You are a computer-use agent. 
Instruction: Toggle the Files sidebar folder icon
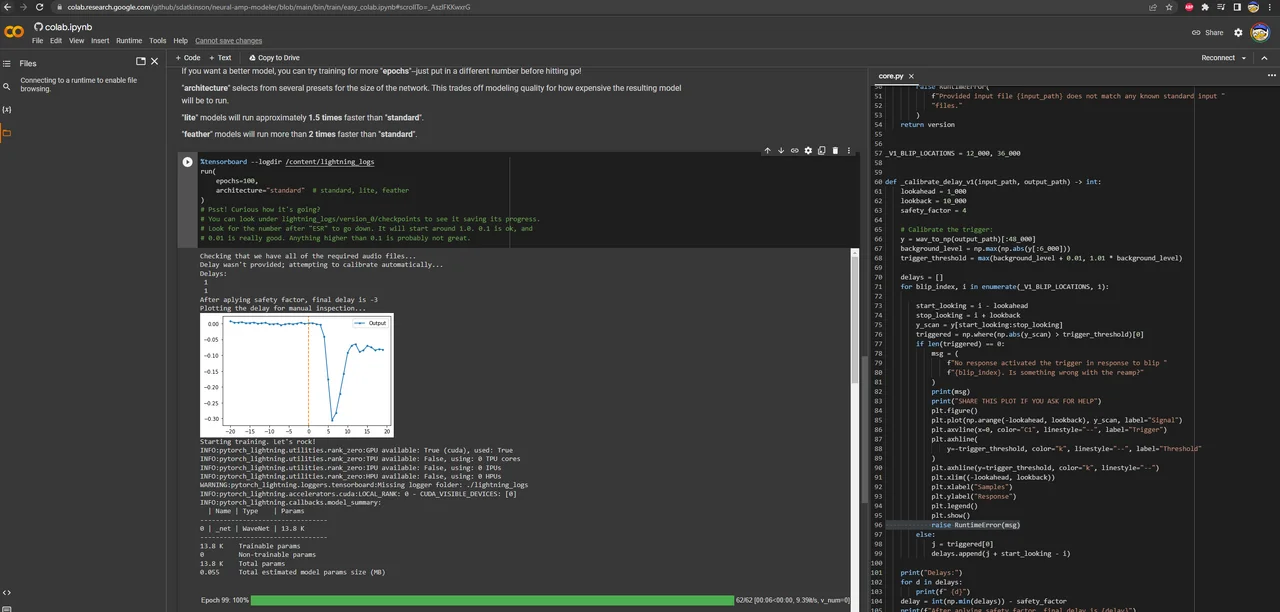tap(7, 133)
